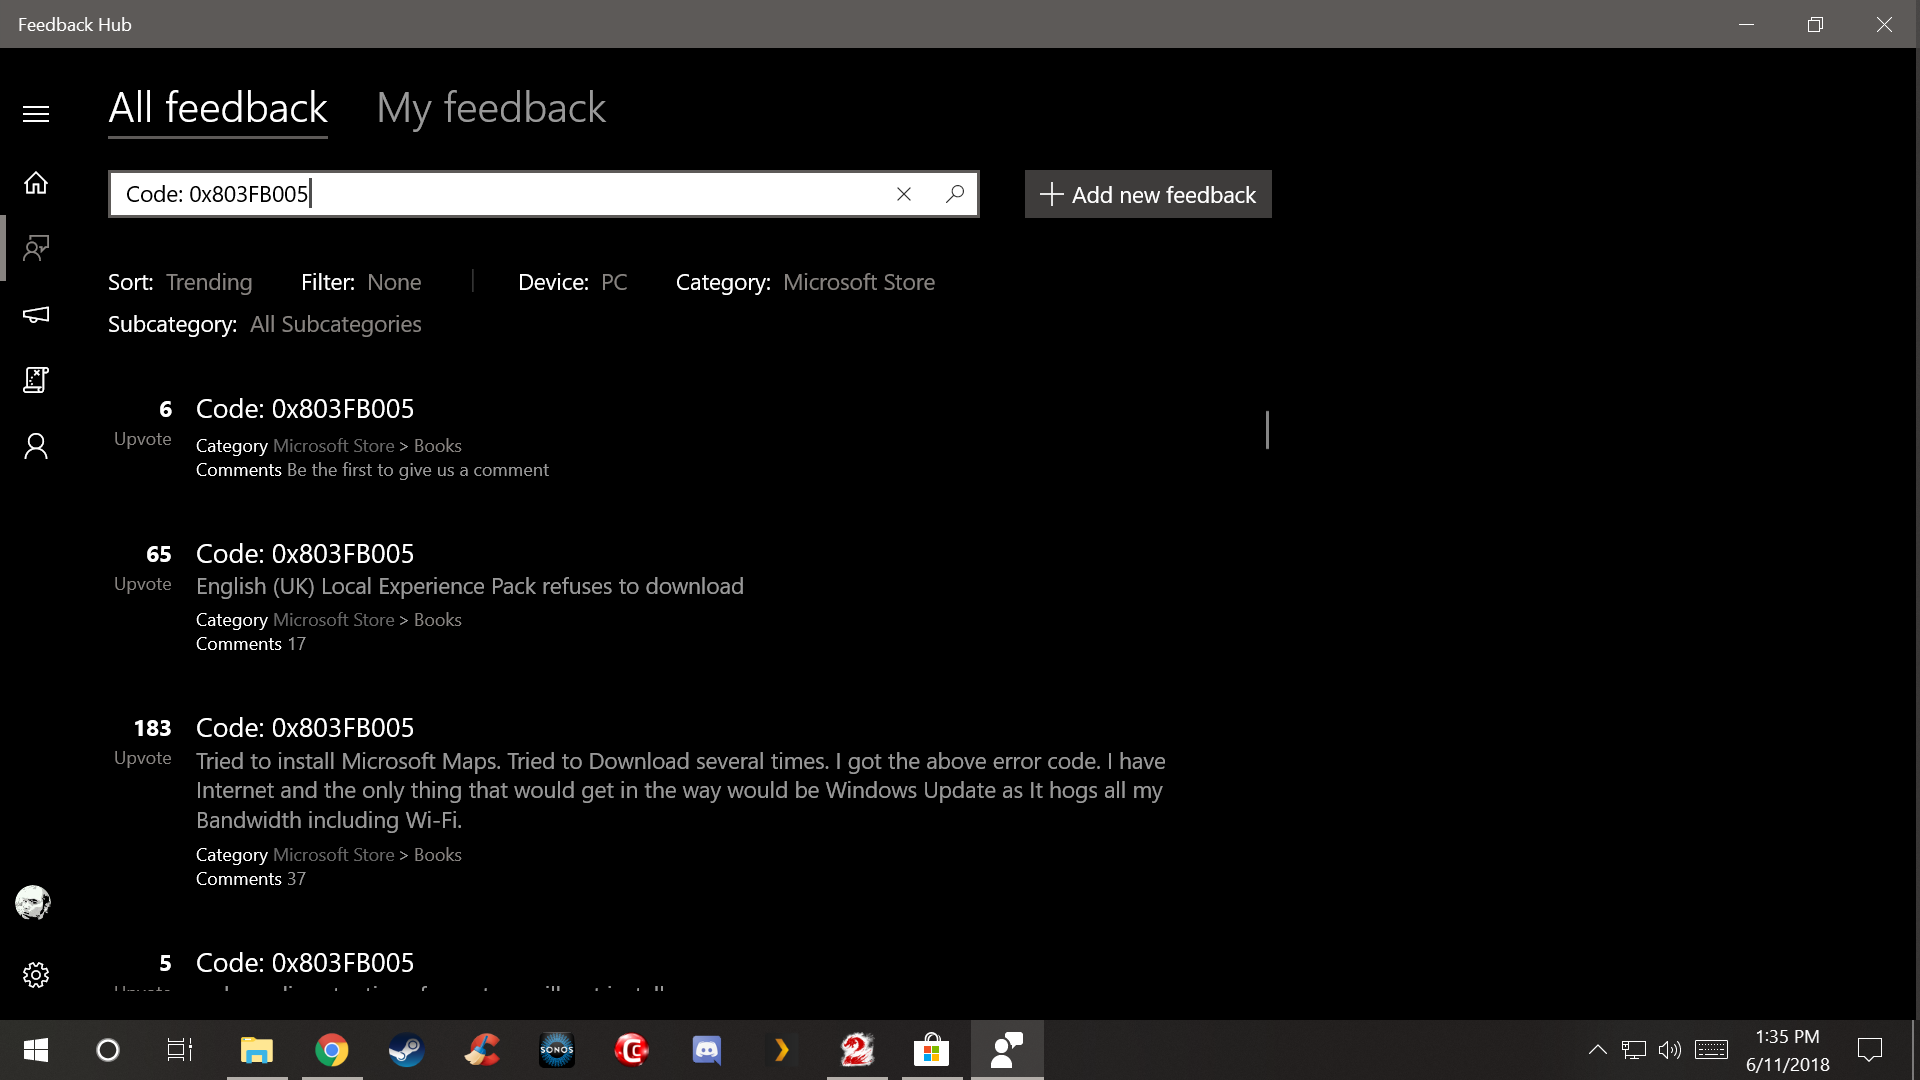Open the red C app on taskbar
The height and width of the screenshot is (1080, 1920).
click(x=632, y=1050)
